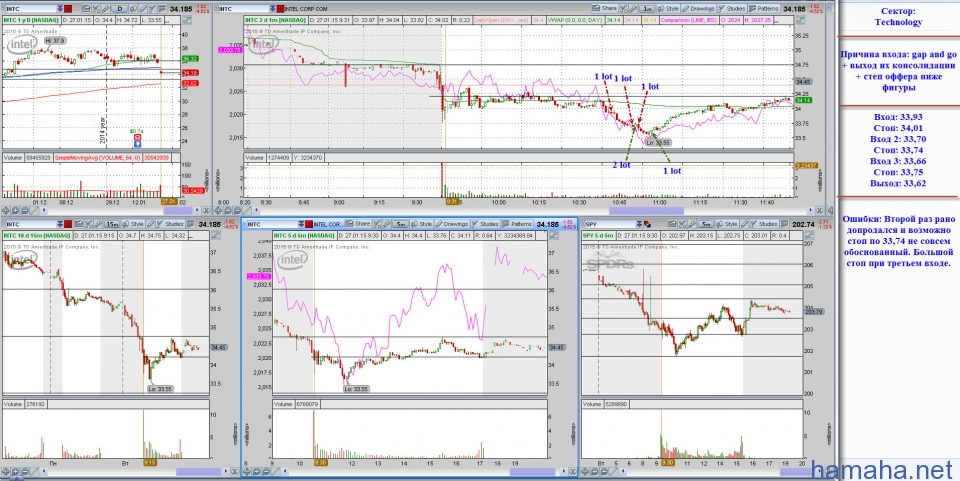This screenshot has width=960, height=481.
Task: Open Style menu in top-right INTC 1m chart
Action: (667, 9)
